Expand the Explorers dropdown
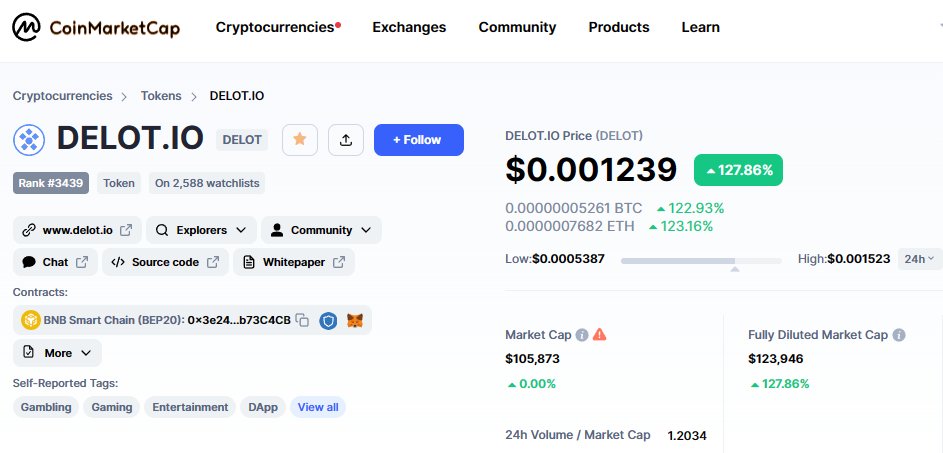The height and width of the screenshot is (453, 943). (201, 230)
